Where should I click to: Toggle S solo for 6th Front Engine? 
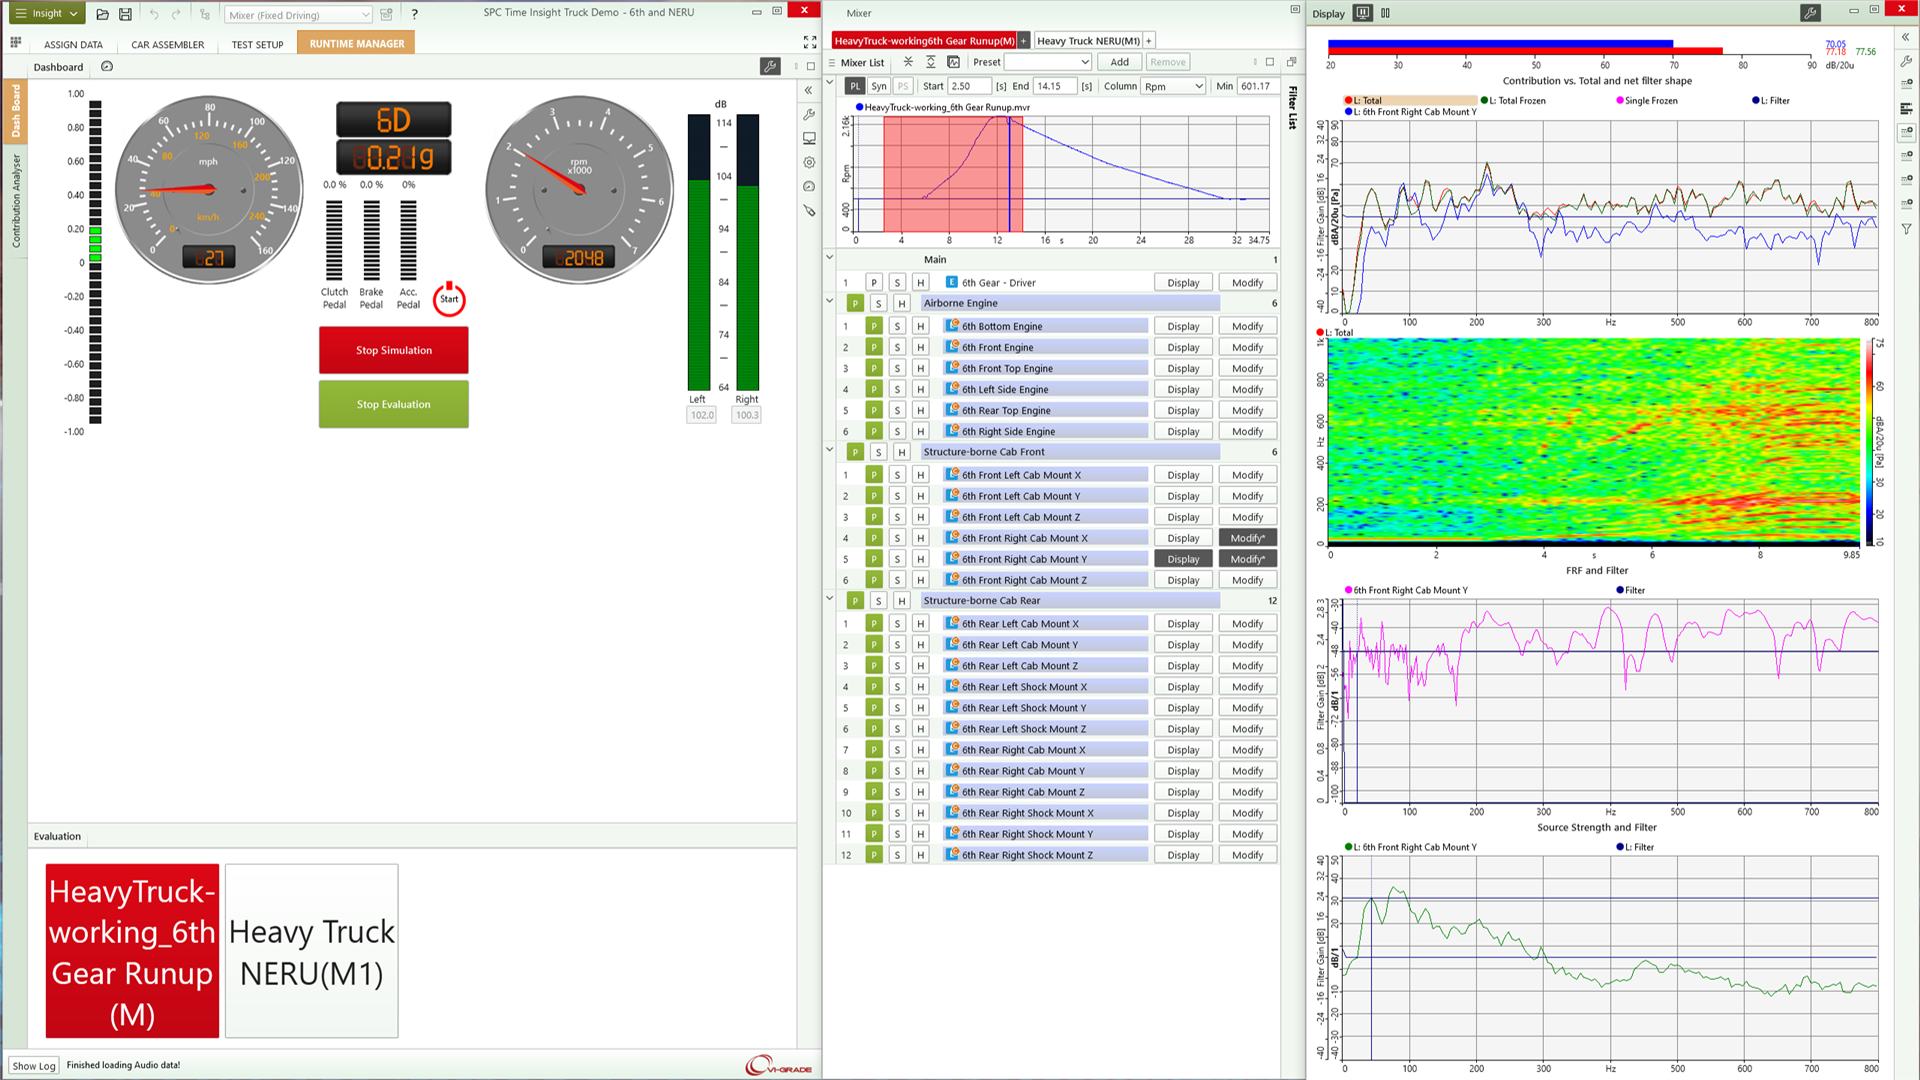coord(897,347)
